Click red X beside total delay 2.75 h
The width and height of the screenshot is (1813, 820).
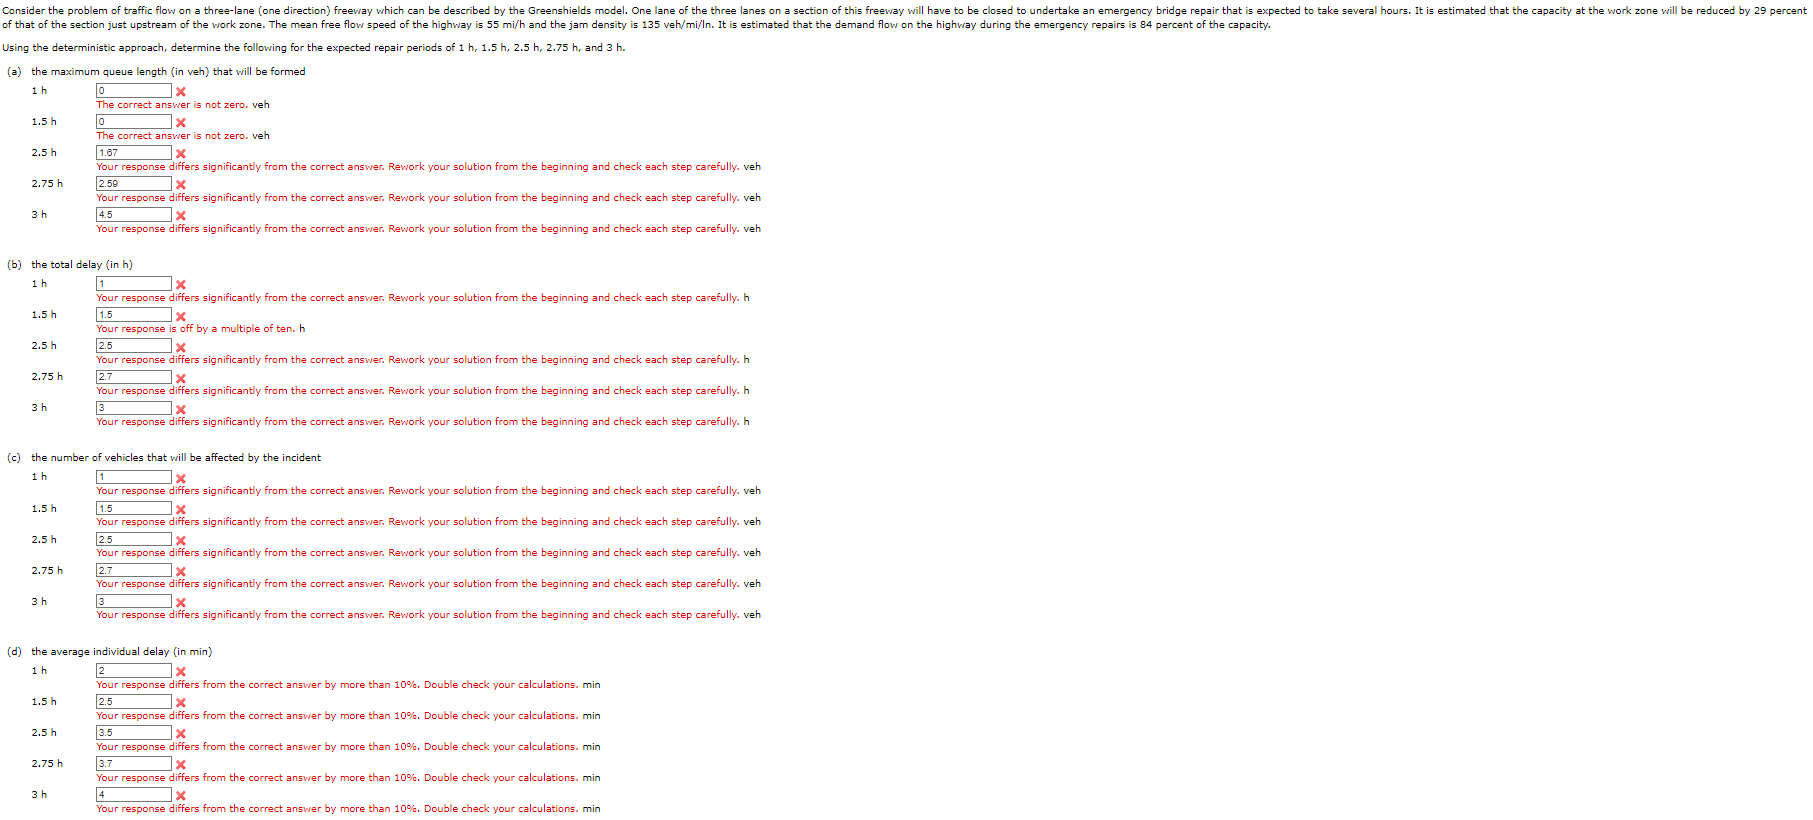pyautogui.click(x=181, y=378)
